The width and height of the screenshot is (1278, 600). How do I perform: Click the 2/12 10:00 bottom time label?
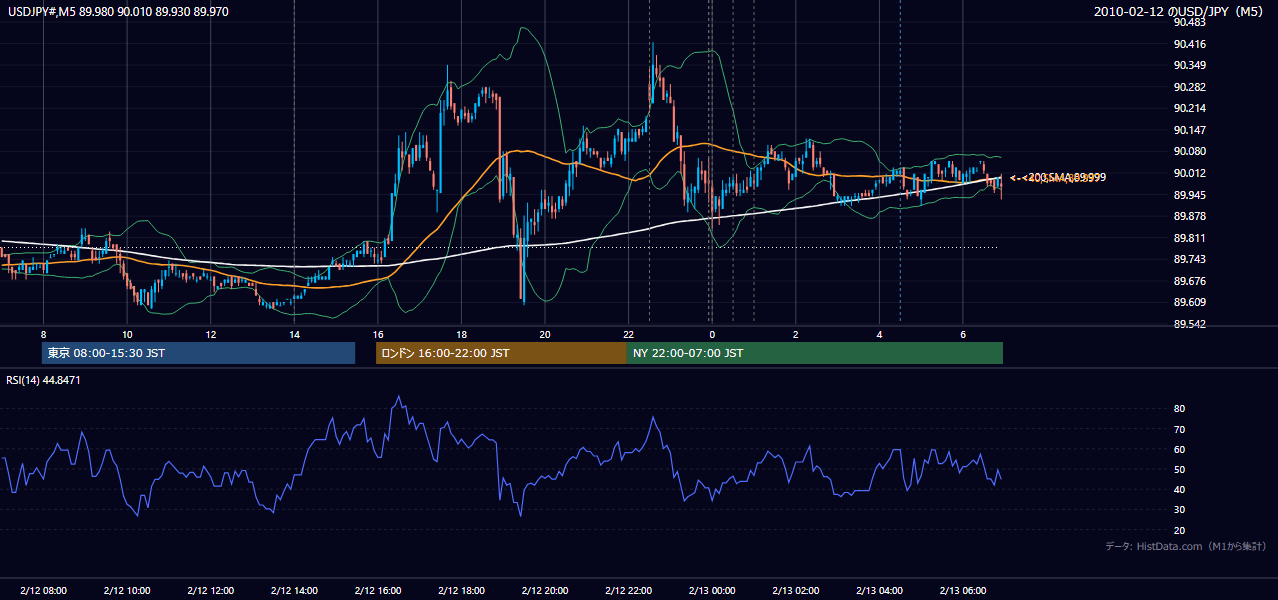(x=127, y=591)
